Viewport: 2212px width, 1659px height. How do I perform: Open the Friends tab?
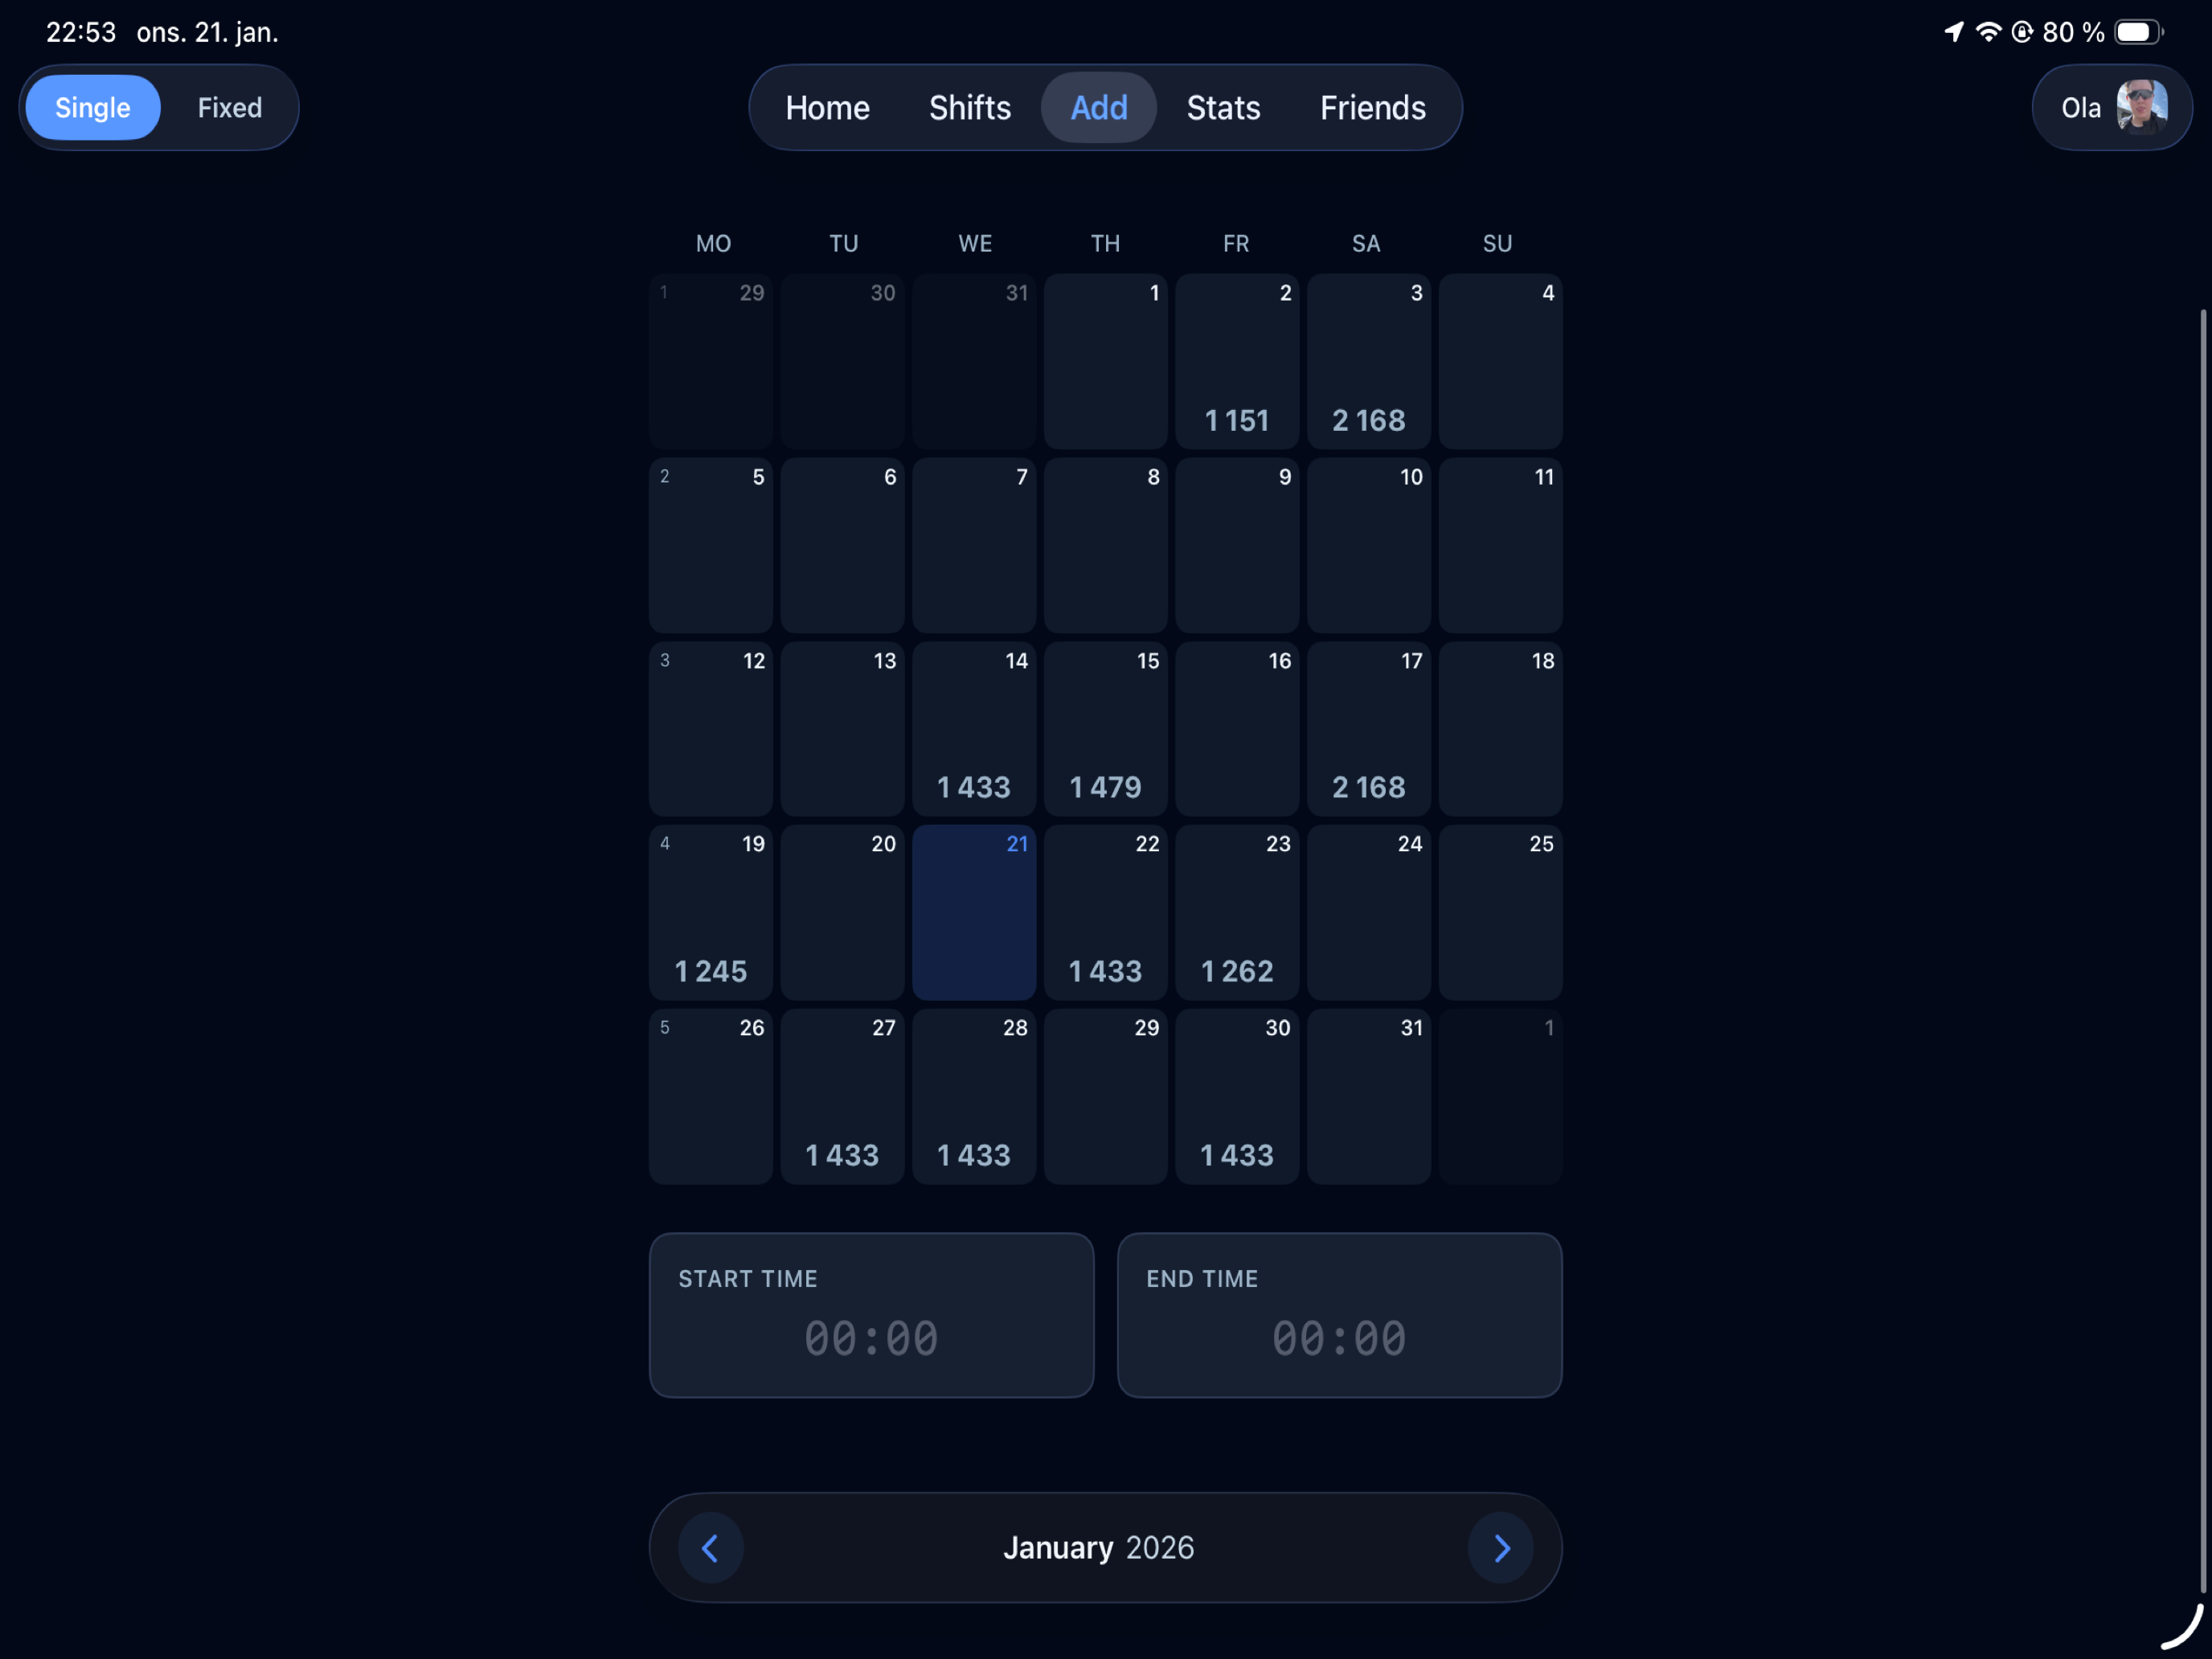pyautogui.click(x=1372, y=107)
